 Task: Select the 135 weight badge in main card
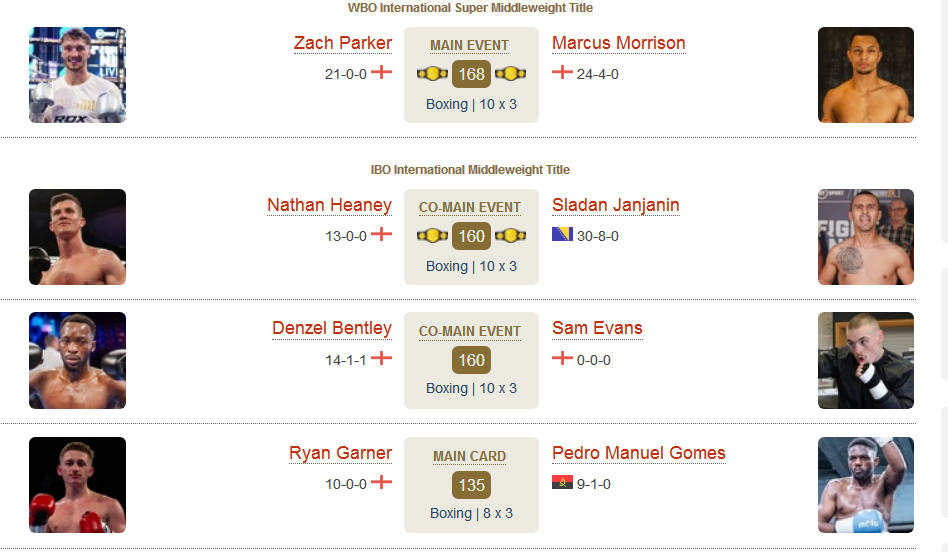pyautogui.click(x=471, y=485)
